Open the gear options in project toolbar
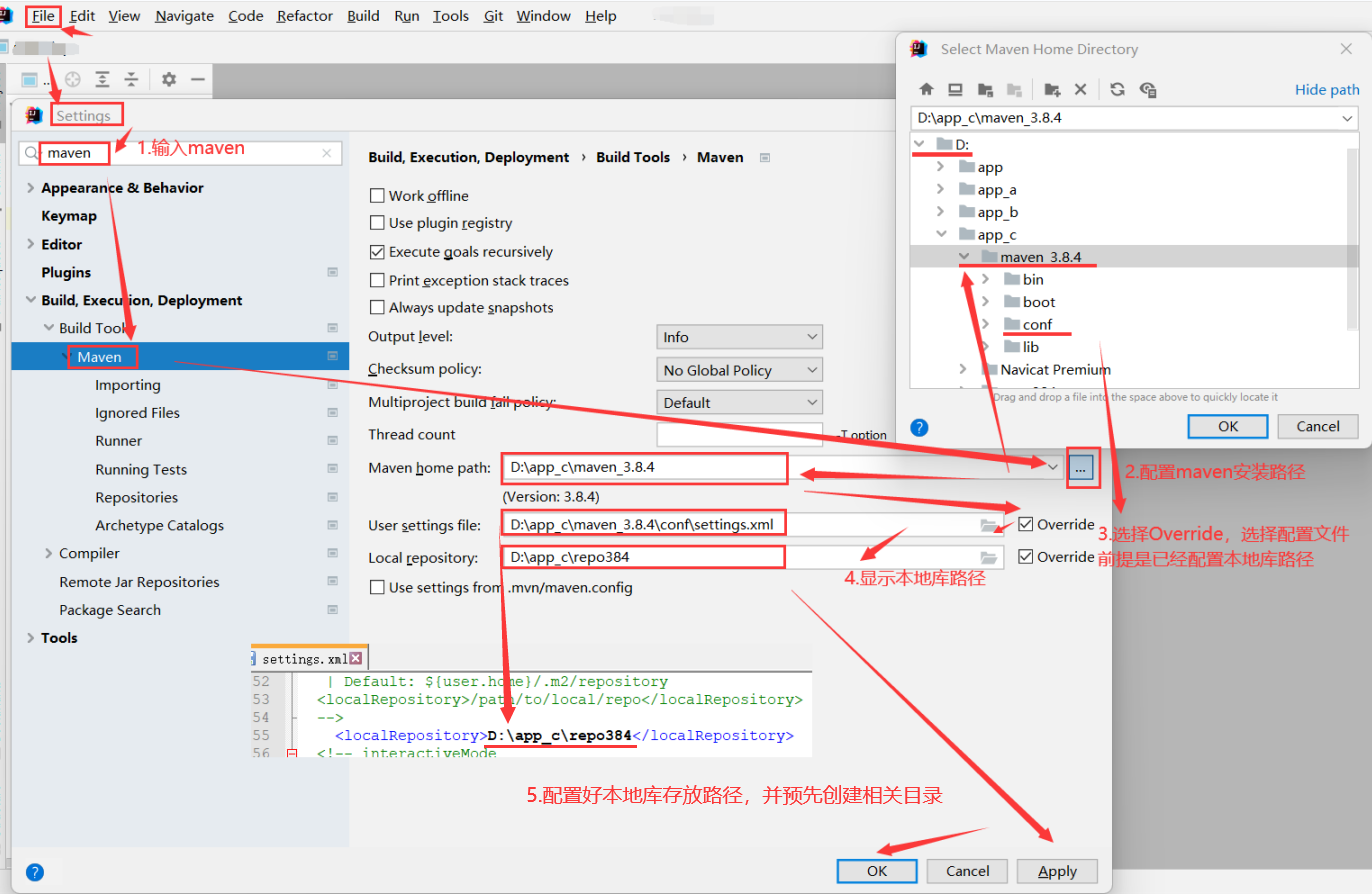The width and height of the screenshot is (1372, 894). pos(169,80)
